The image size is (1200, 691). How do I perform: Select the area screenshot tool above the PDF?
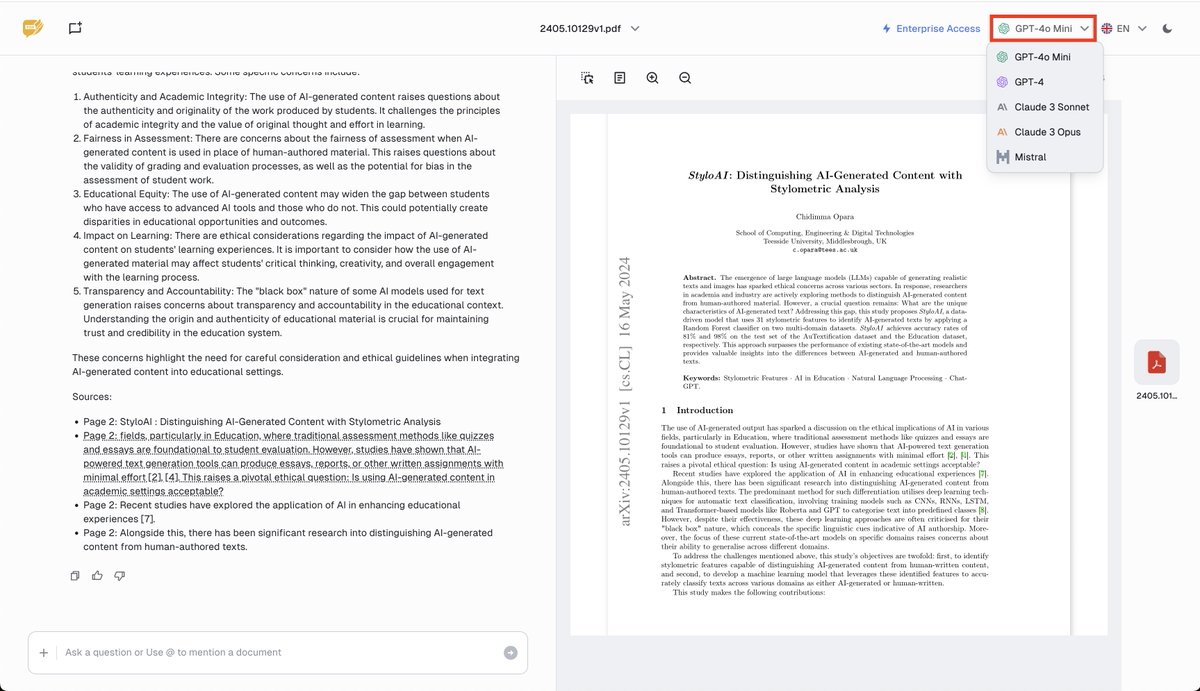pyautogui.click(x=585, y=77)
